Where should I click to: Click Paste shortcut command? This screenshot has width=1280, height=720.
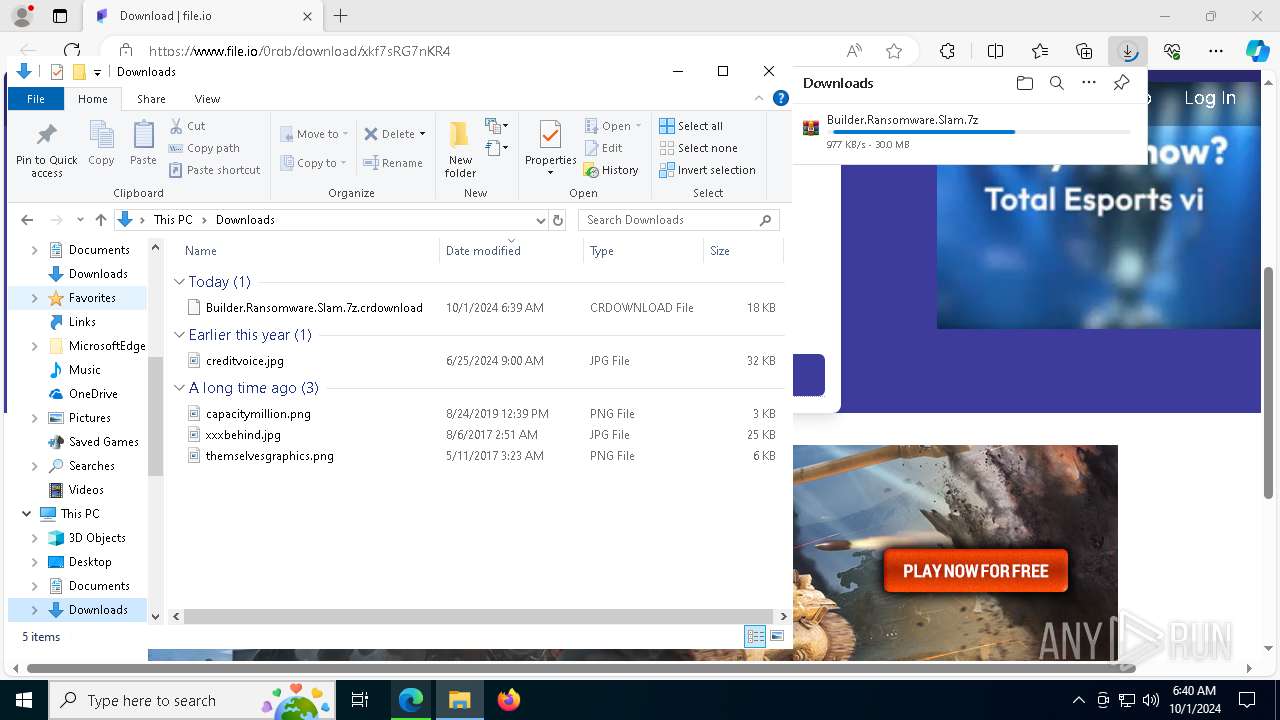point(215,170)
